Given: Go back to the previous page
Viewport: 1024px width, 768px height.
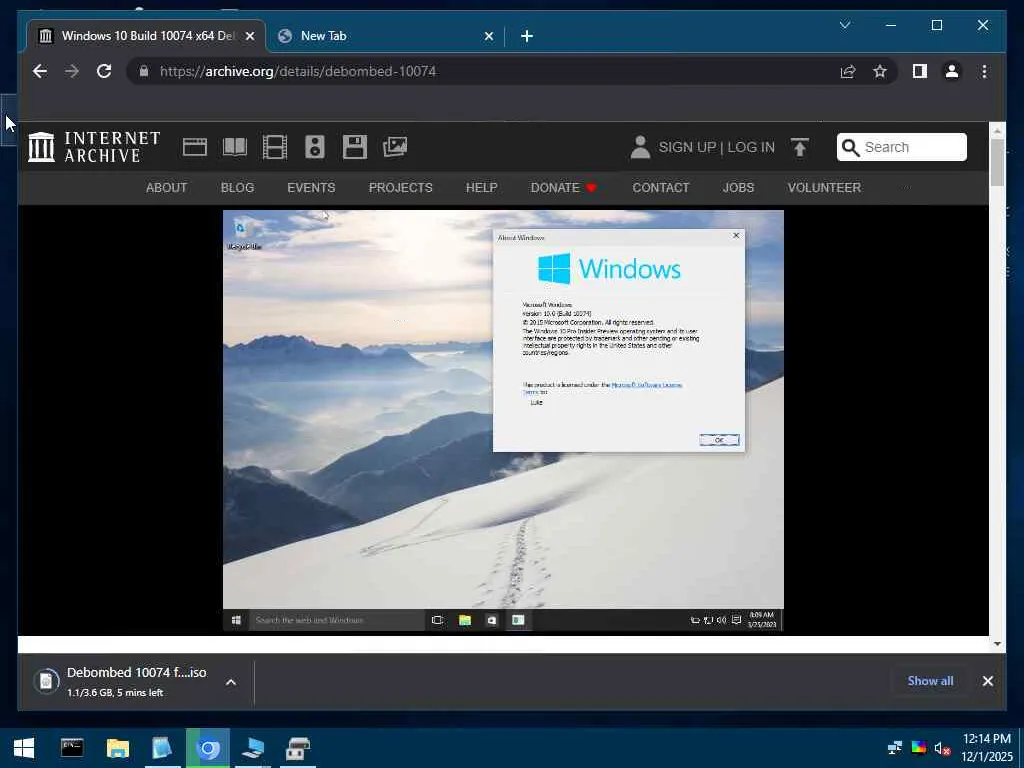Looking at the screenshot, I should click(40, 71).
